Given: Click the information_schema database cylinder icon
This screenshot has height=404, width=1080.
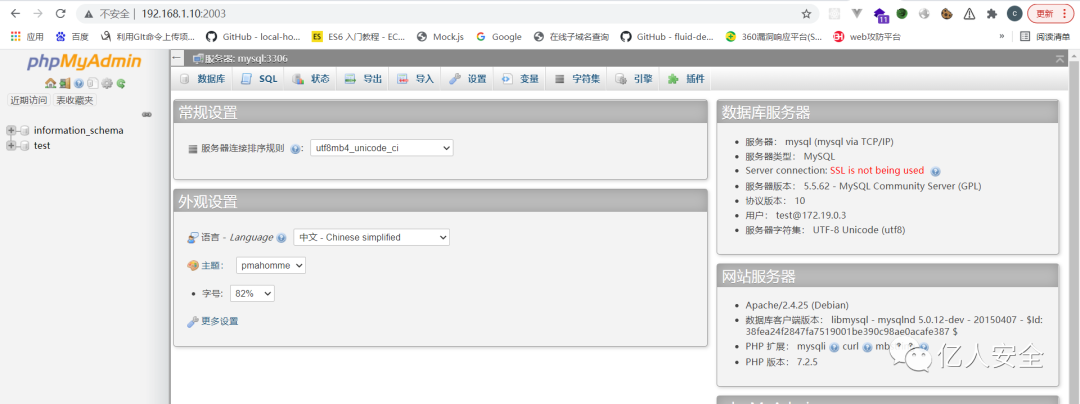Looking at the screenshot, I should [25, 130].
